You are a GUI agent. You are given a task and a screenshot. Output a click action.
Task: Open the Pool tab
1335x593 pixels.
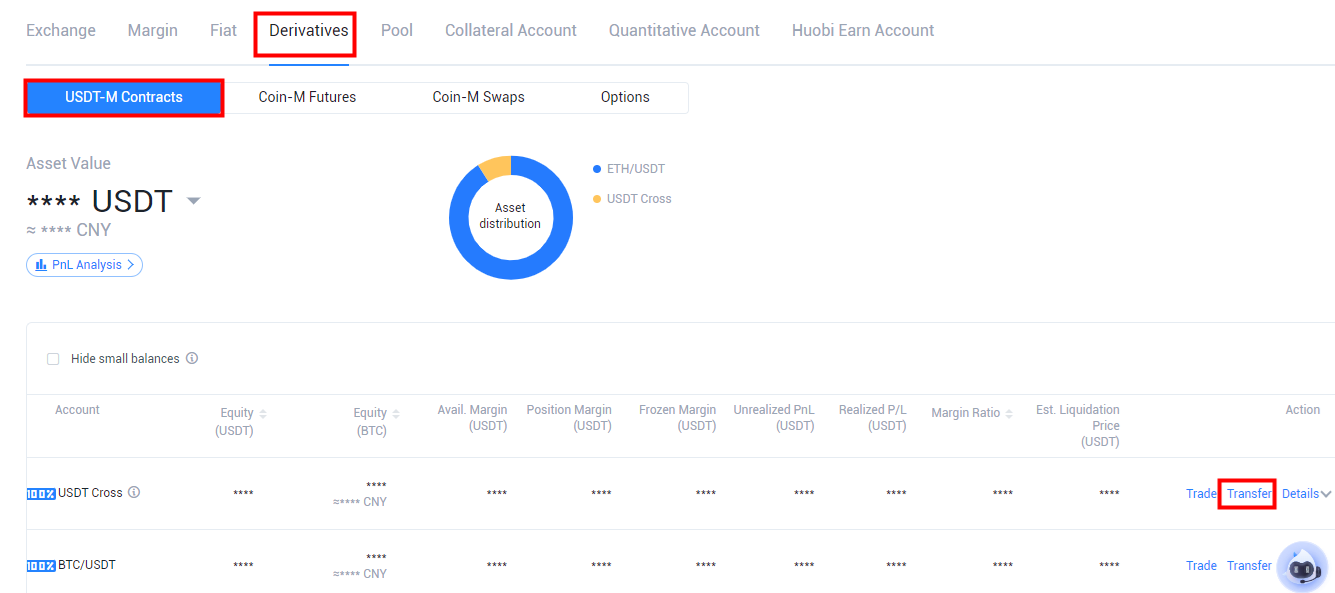(397, 30)
